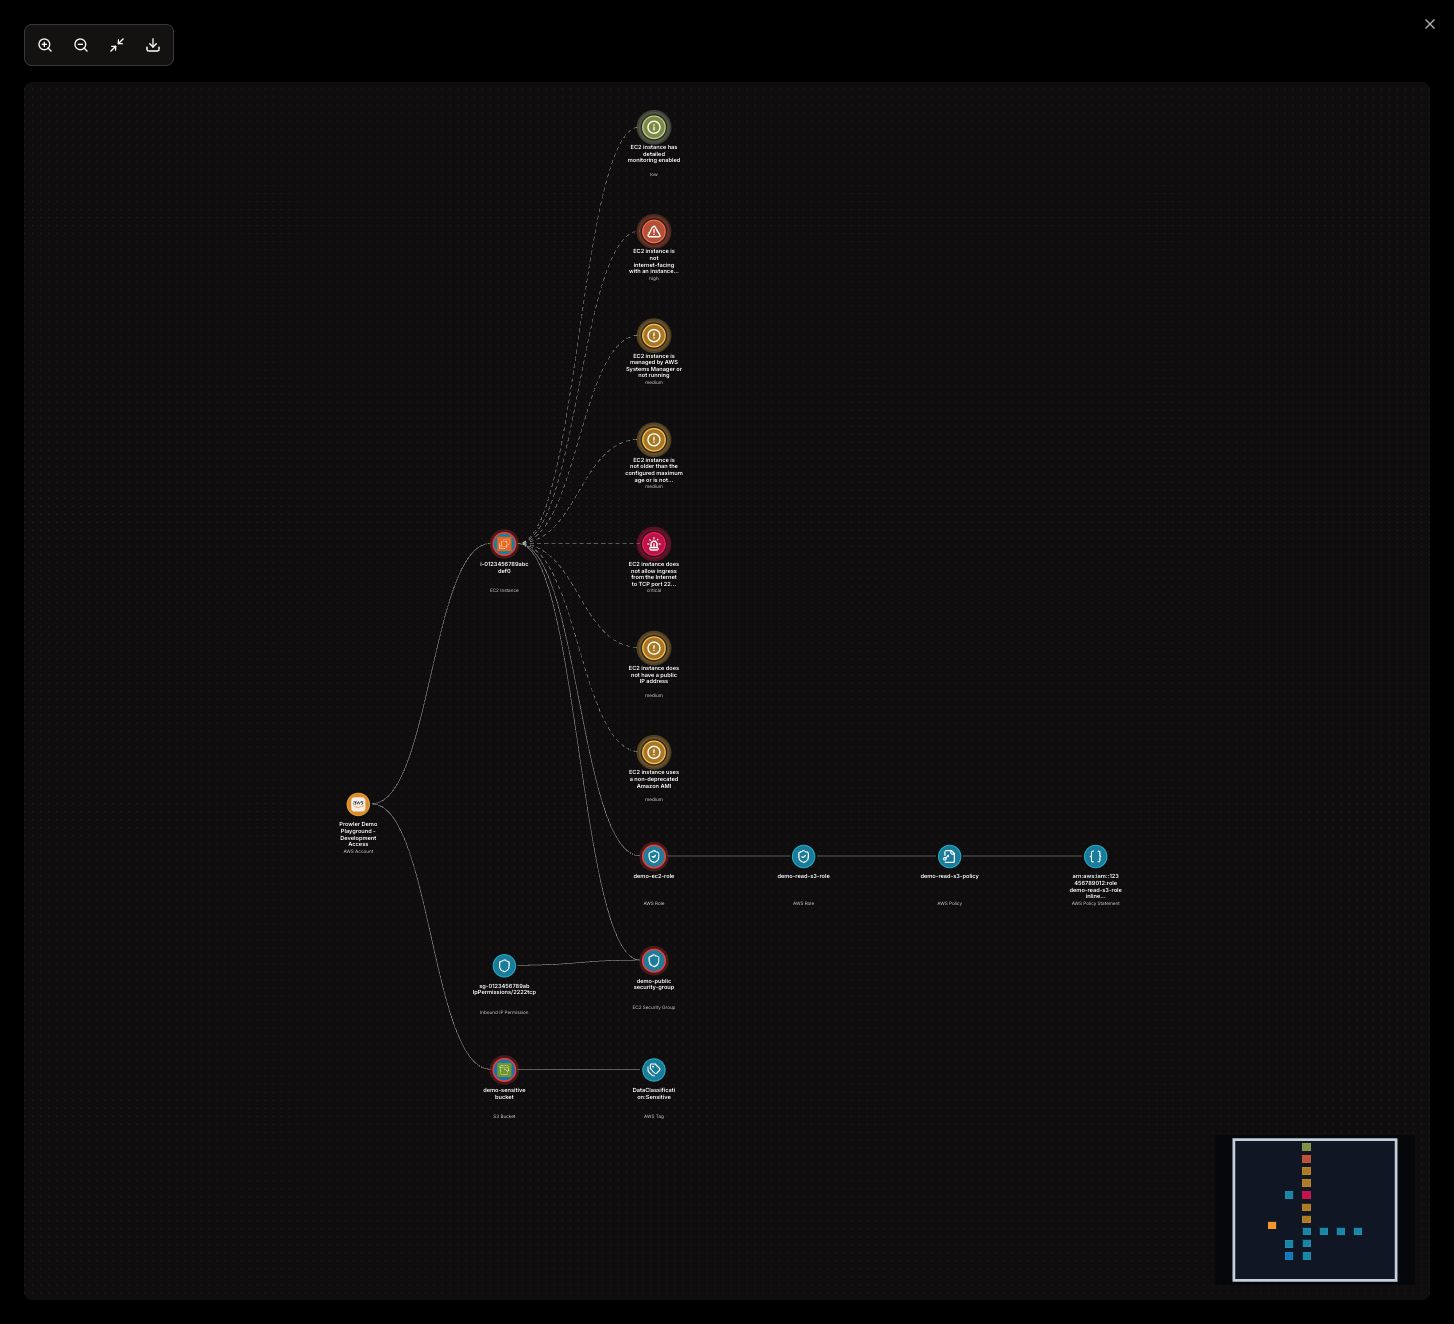The image size is (1454, 1324).
Task: Open the non-deprecated Amazon AMI finding node
Action: click(654, 752)
